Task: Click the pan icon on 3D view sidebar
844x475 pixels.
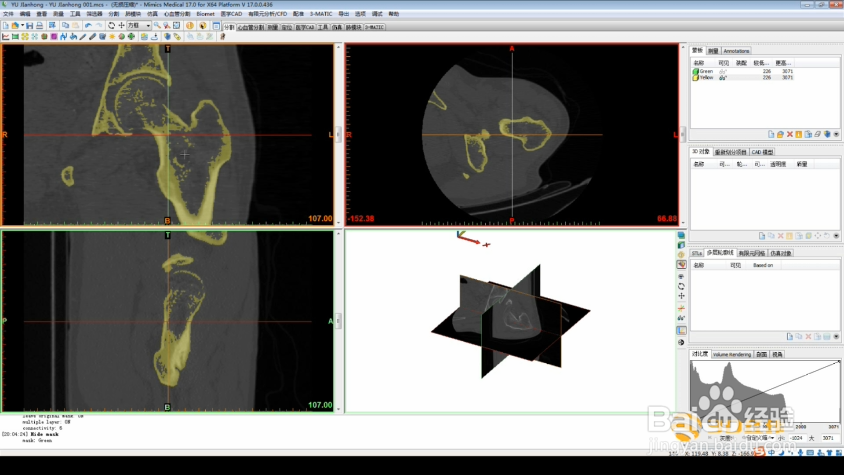Action: click(x=681, y=296)
